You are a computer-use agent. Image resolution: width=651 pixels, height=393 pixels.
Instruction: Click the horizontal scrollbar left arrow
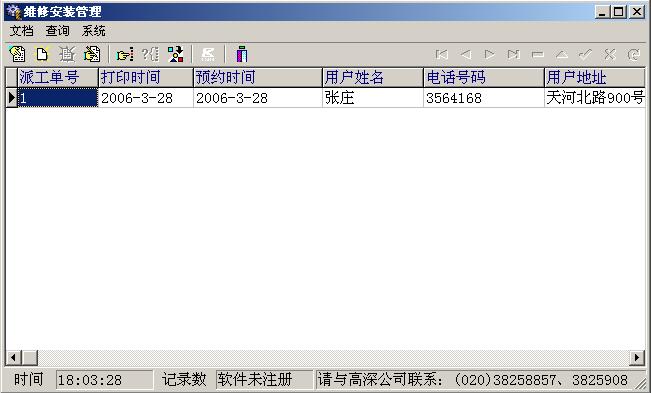click(x=13, y=357)
